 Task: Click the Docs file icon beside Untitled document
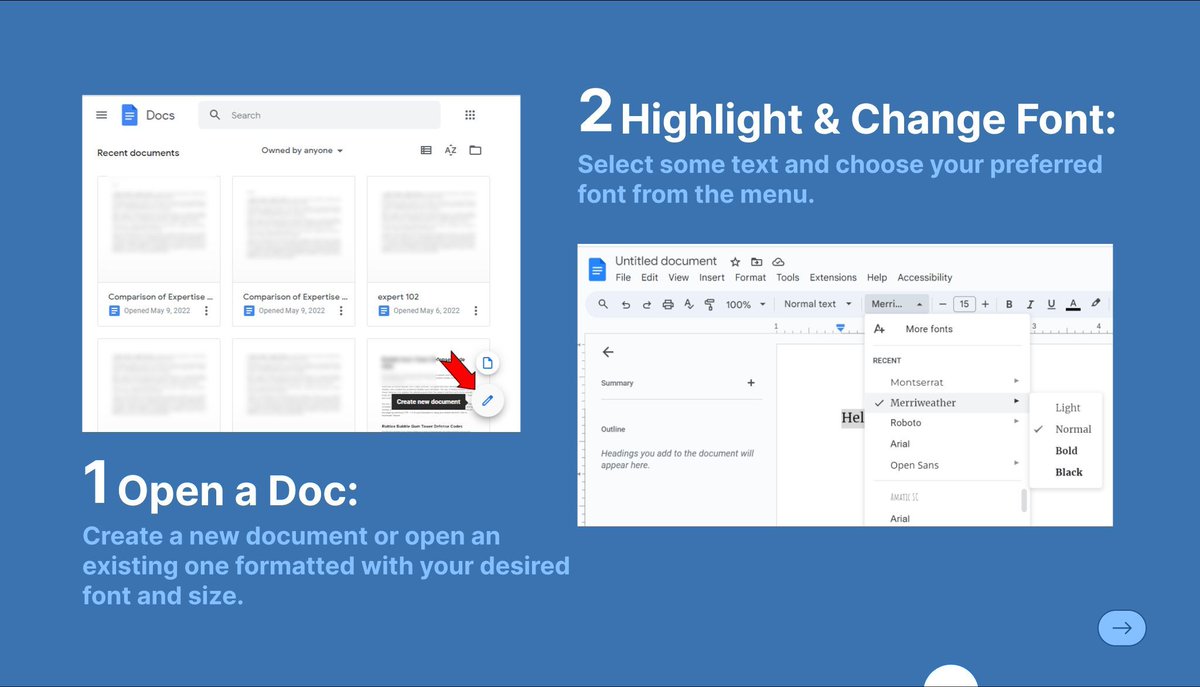pos(597,269)
